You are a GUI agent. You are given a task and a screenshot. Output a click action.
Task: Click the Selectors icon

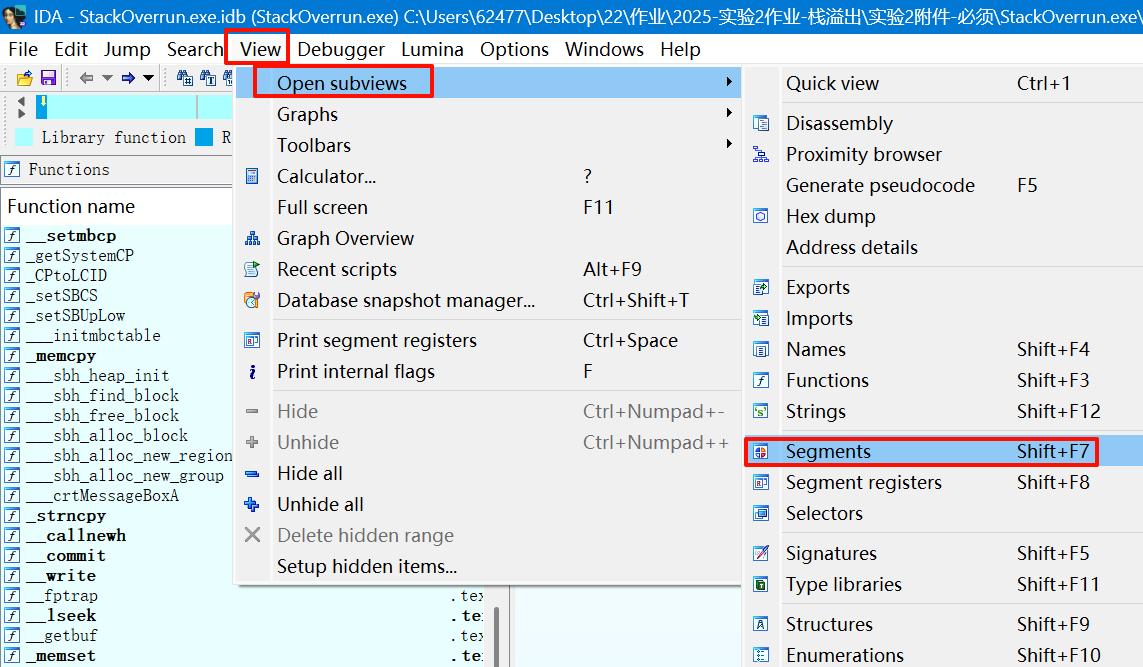(761, 513)
